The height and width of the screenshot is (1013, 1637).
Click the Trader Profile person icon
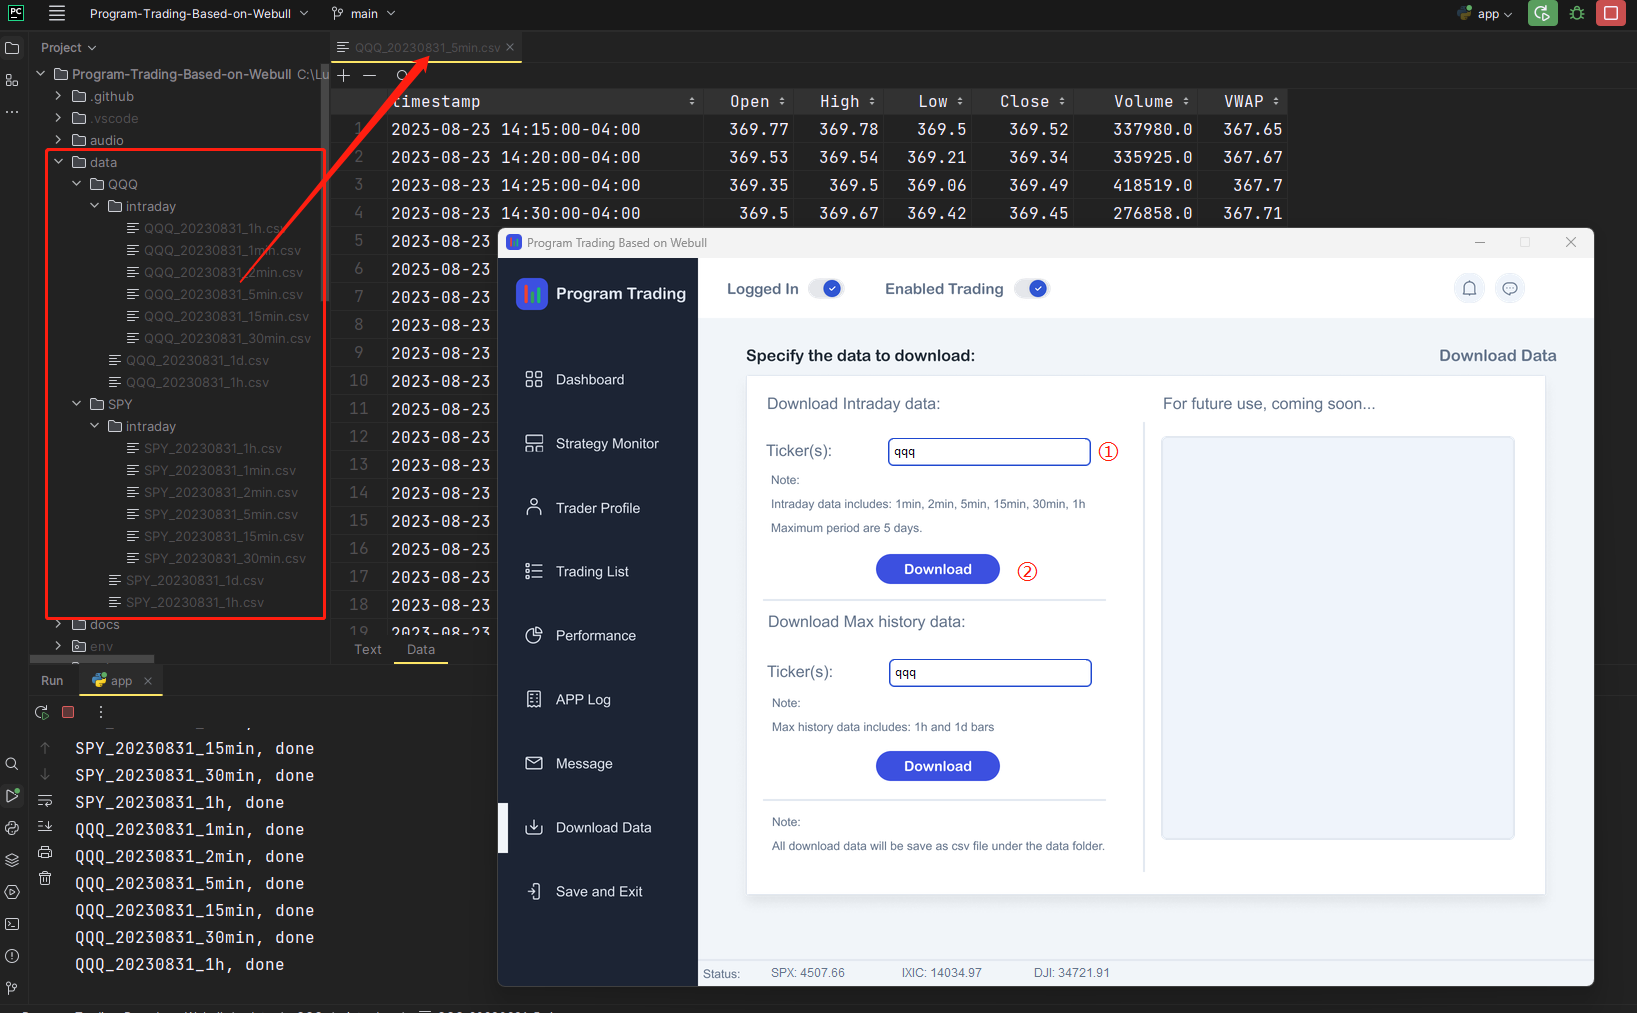click(x=534, y=507)
